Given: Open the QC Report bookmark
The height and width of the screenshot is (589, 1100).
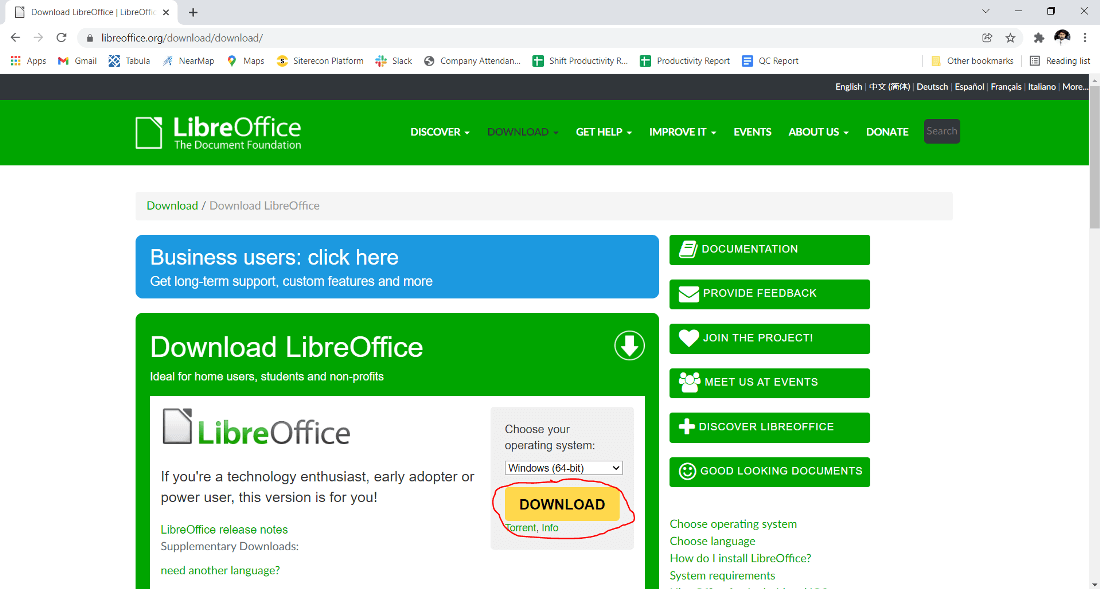Looking at the screenshot, I should click(770, 61).
